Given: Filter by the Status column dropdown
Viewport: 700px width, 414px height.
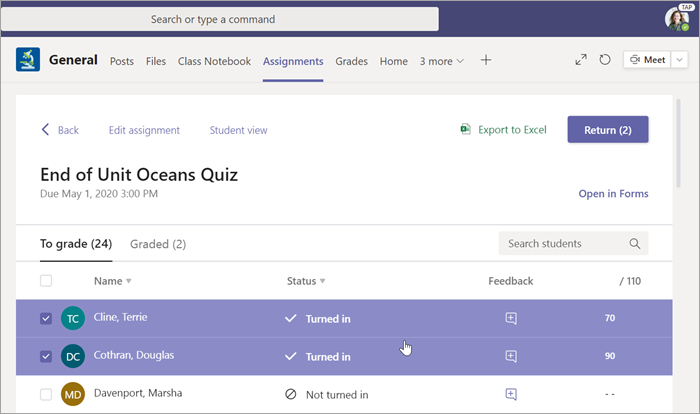Looking at the screenshot, I should (306, 281).
